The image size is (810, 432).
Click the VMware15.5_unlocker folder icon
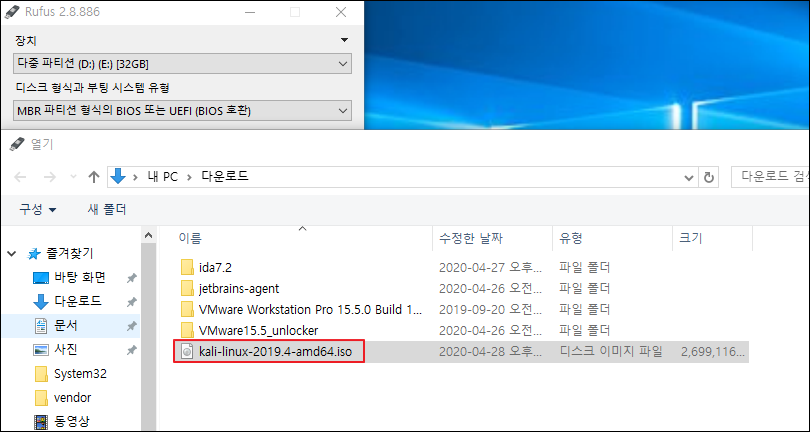[188, 330]
